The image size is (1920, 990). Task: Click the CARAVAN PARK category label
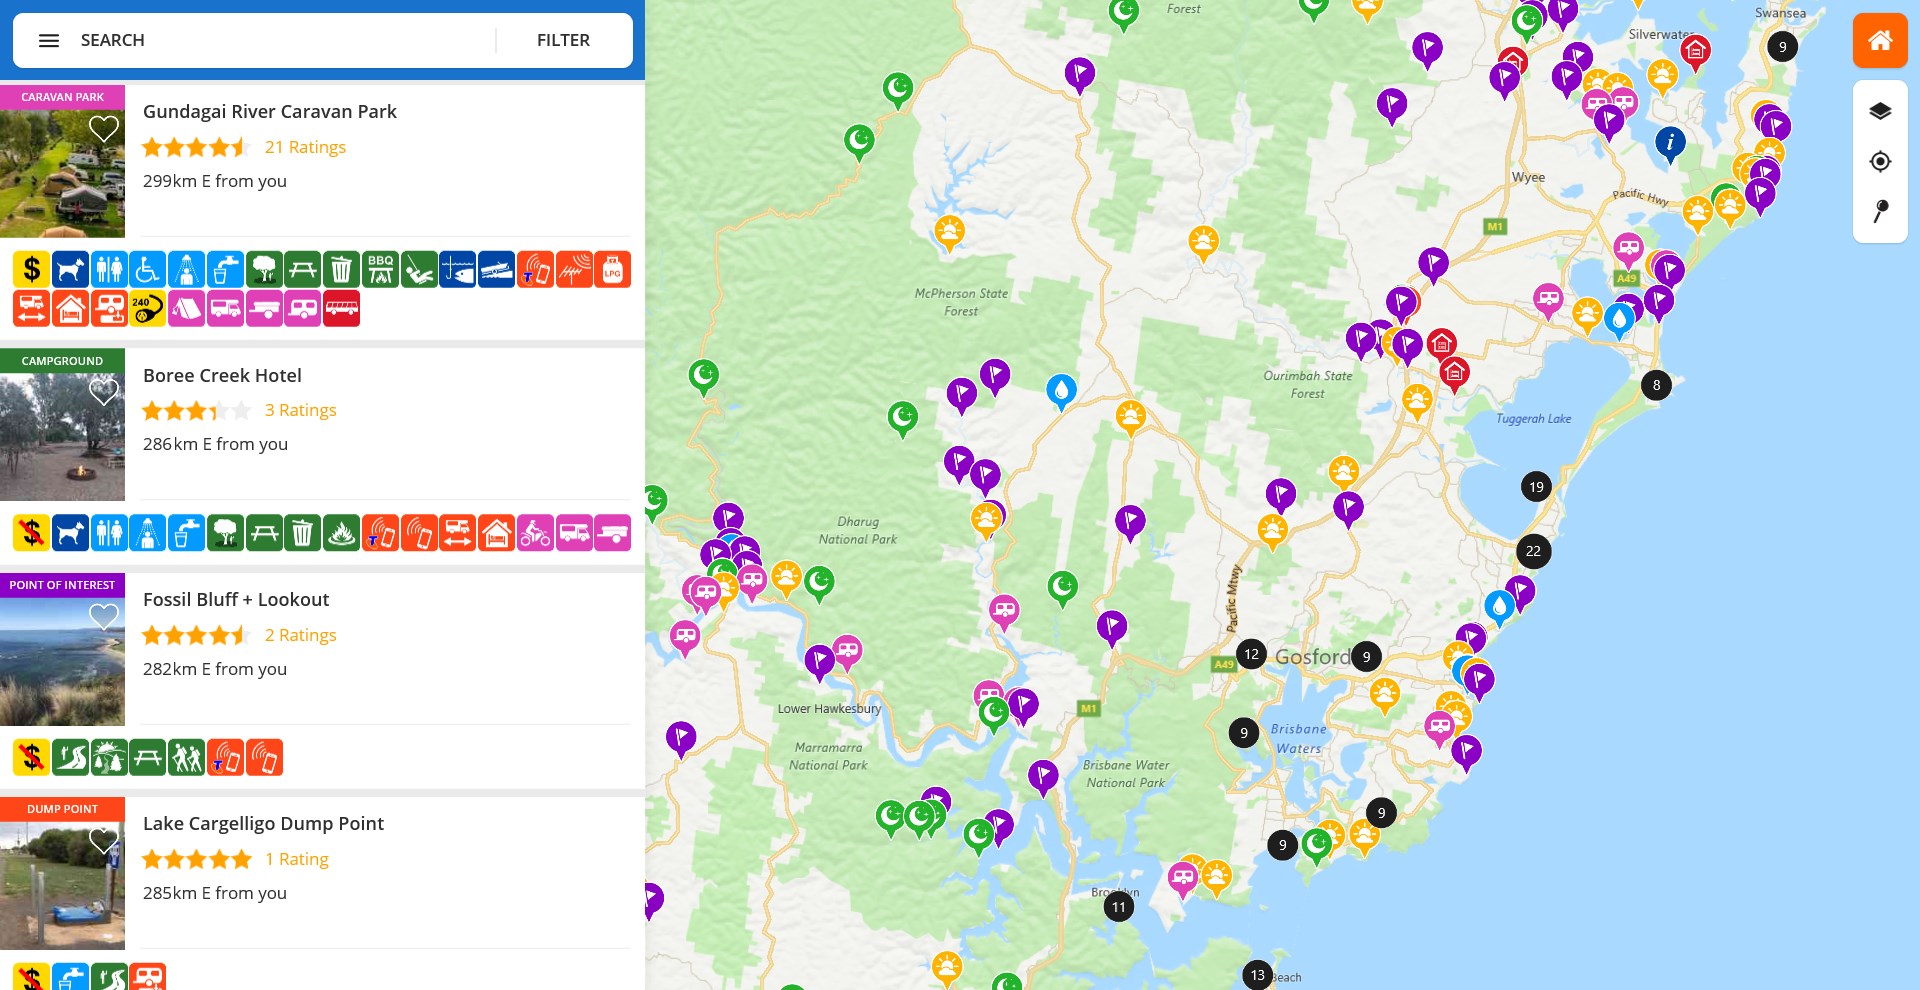pos(62,97)
